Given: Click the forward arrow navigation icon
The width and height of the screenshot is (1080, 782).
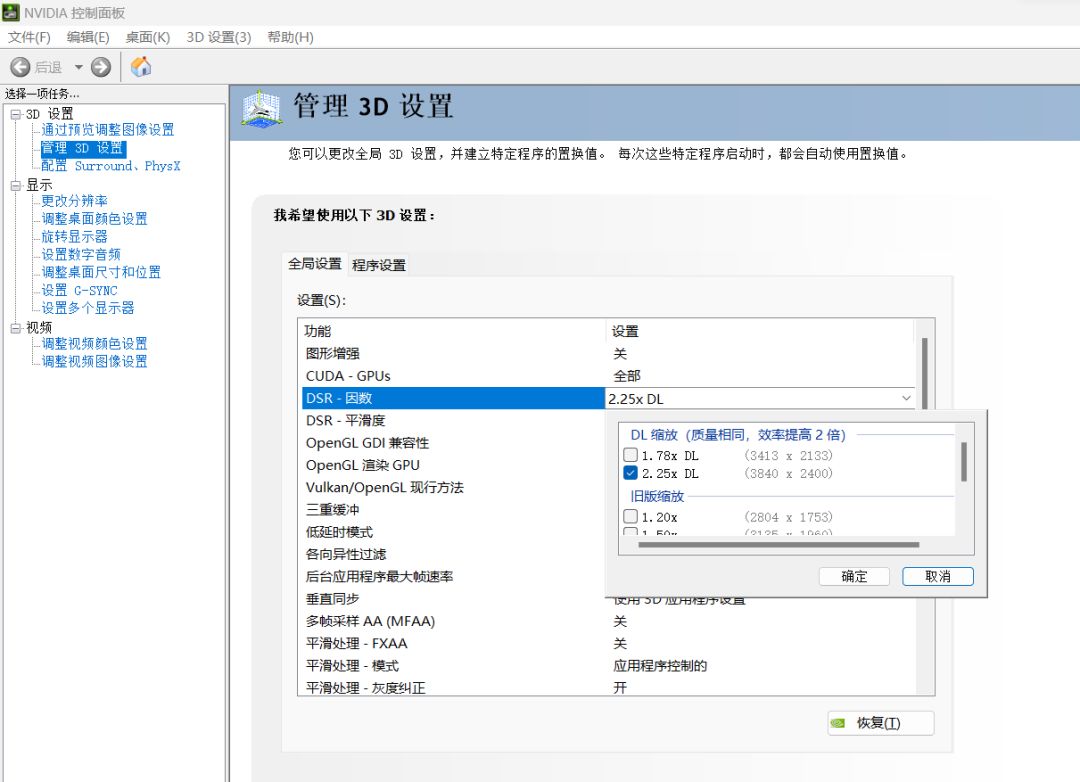Looking at the screenshot, I should 101,67.
